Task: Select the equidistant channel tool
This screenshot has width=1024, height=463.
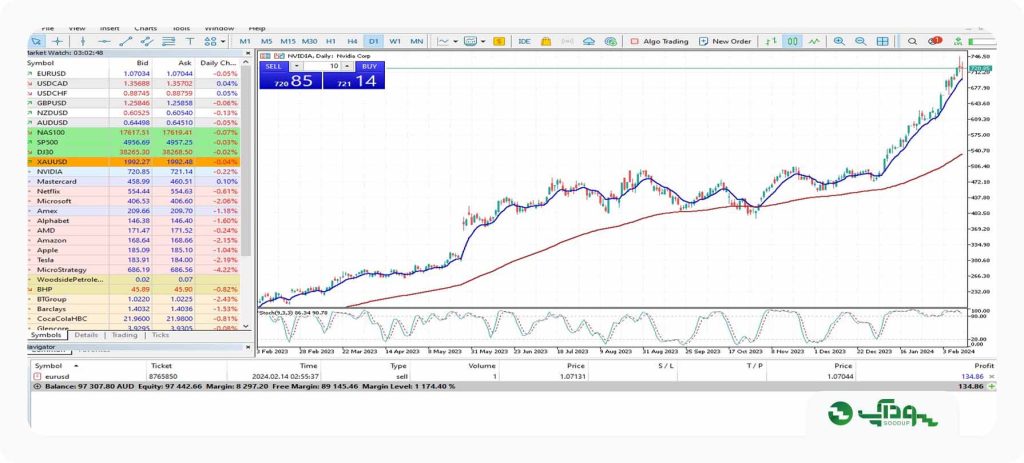Action: [x=146, y=41]
